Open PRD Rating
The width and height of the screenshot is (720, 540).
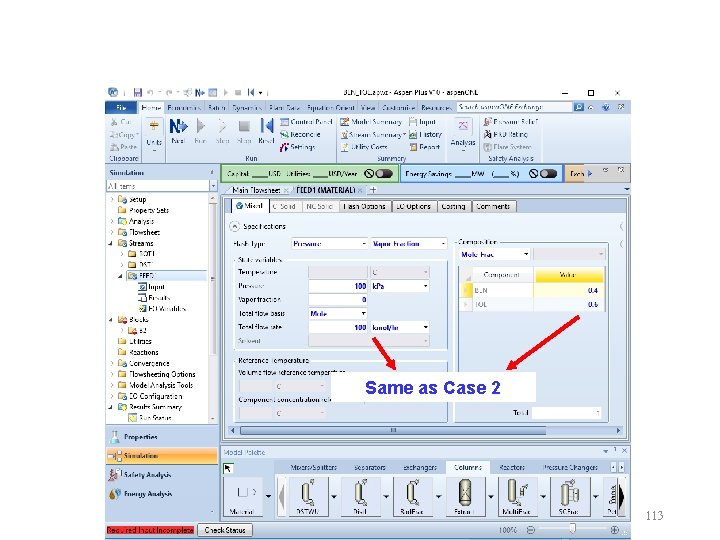point(506,135)
